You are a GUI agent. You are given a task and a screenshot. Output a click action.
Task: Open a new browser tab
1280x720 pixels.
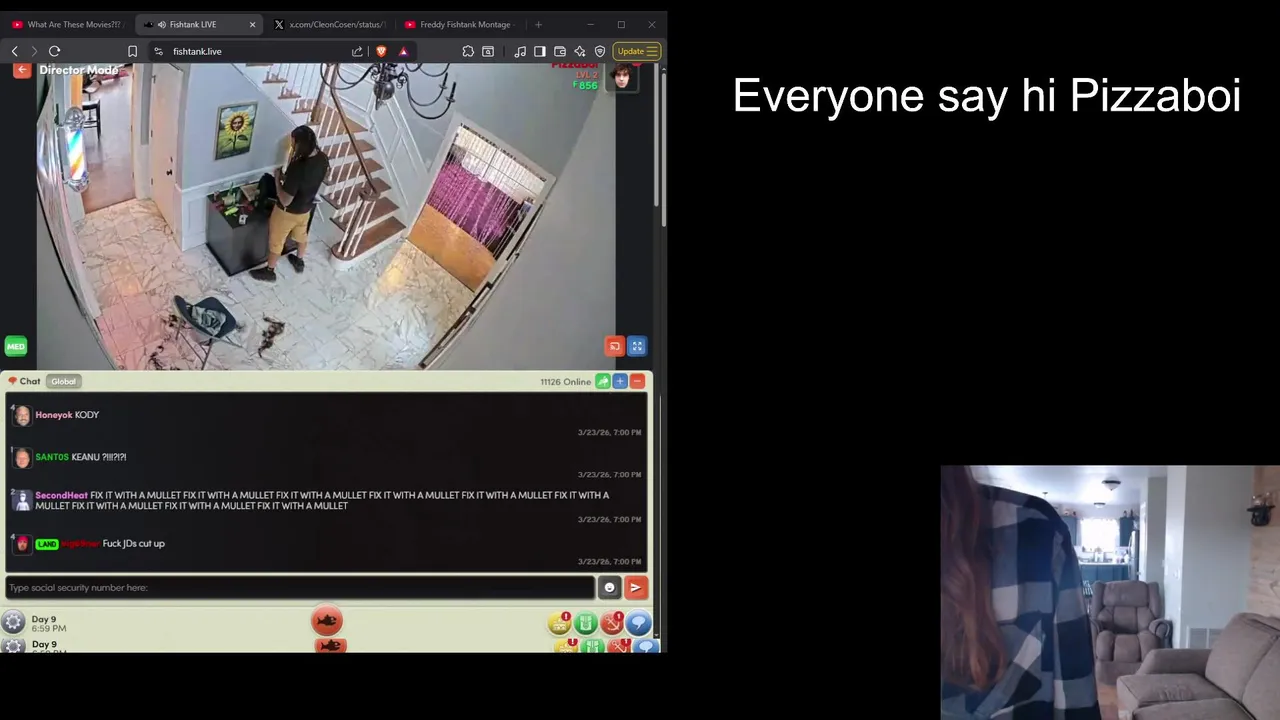click(538, 24)
